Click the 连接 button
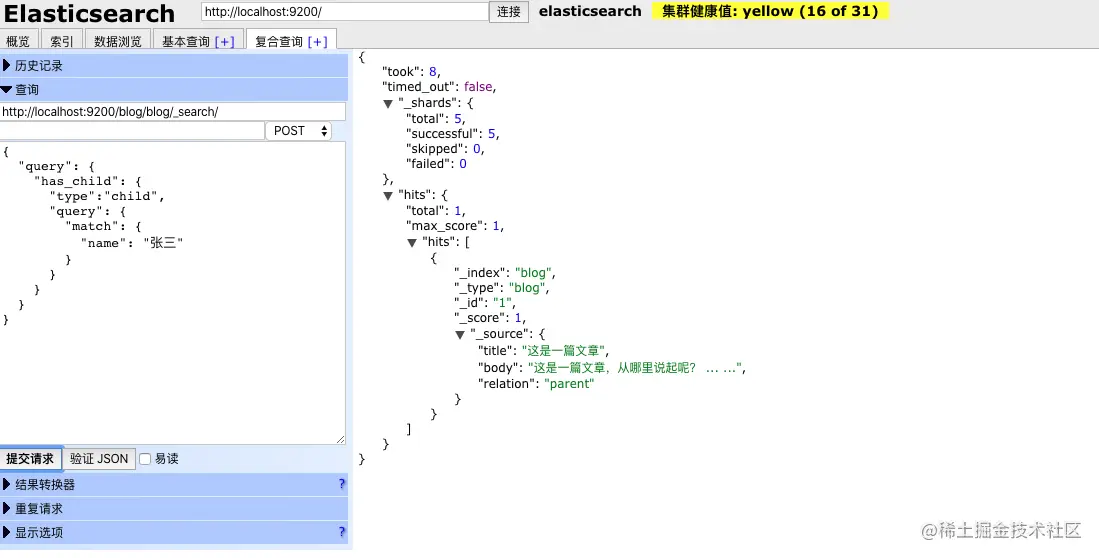The width and height of the screenshot is (1099, 558). pyautogui.click(x=509, y=12)
